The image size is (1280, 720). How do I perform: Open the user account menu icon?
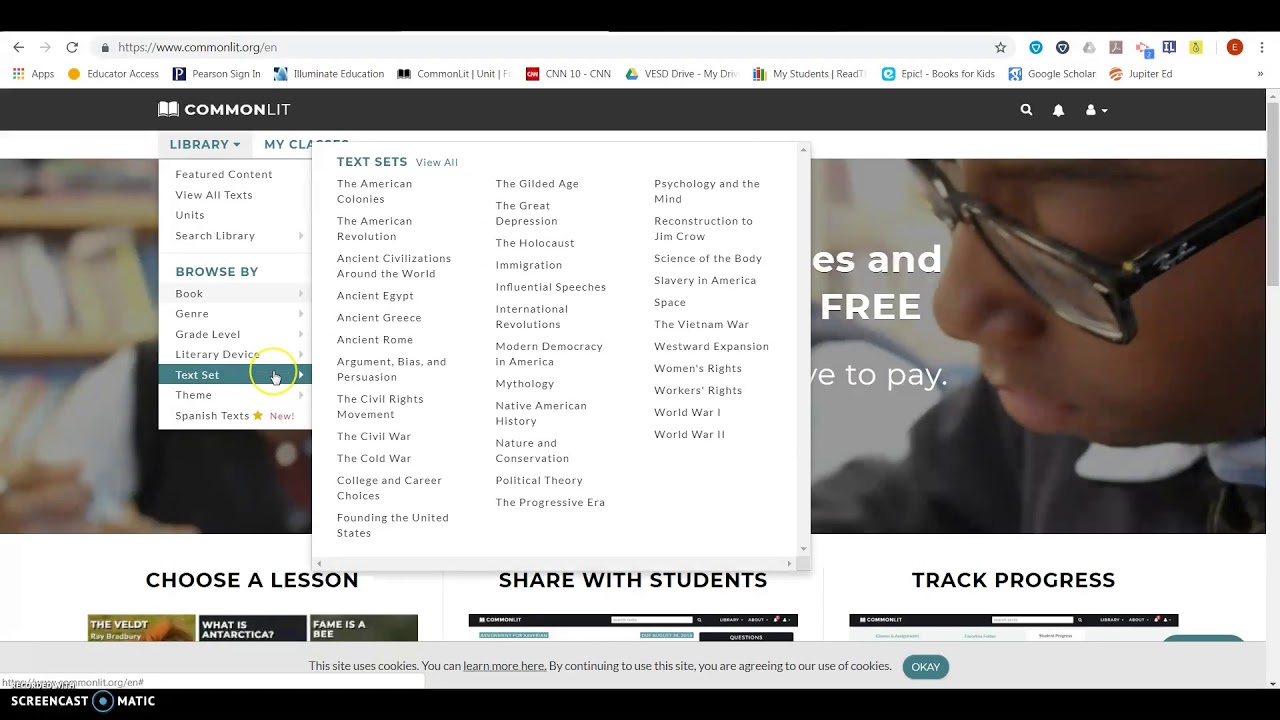tap(1096, 110)
